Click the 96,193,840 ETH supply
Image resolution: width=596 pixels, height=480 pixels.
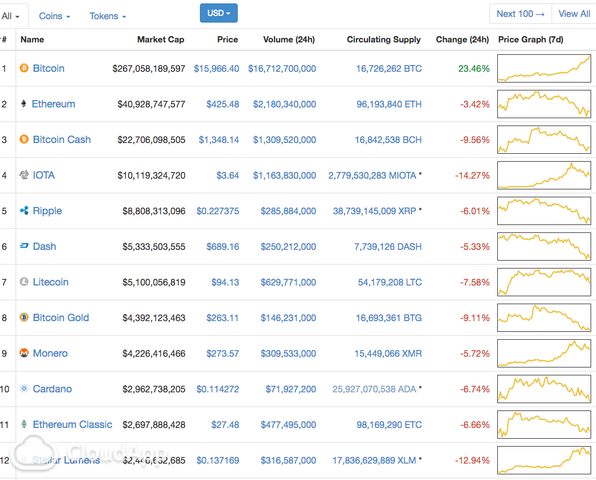point(389,104)
